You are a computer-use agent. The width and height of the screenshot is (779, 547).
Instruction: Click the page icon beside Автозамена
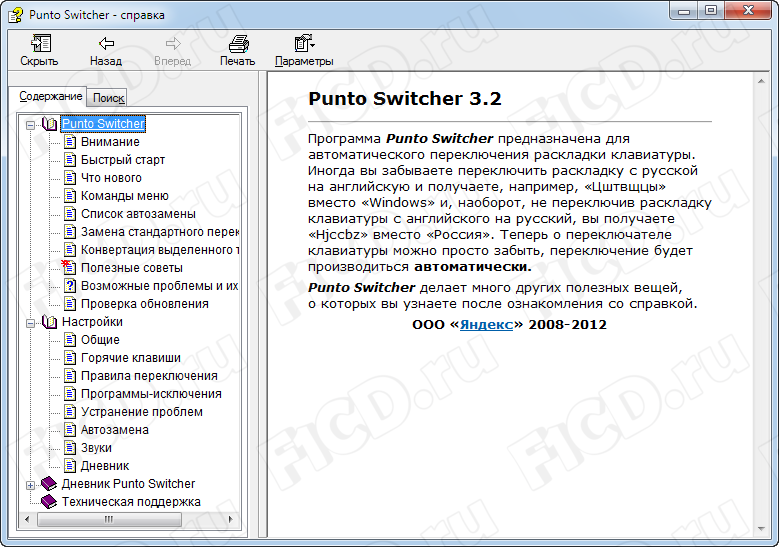point(70,430)
